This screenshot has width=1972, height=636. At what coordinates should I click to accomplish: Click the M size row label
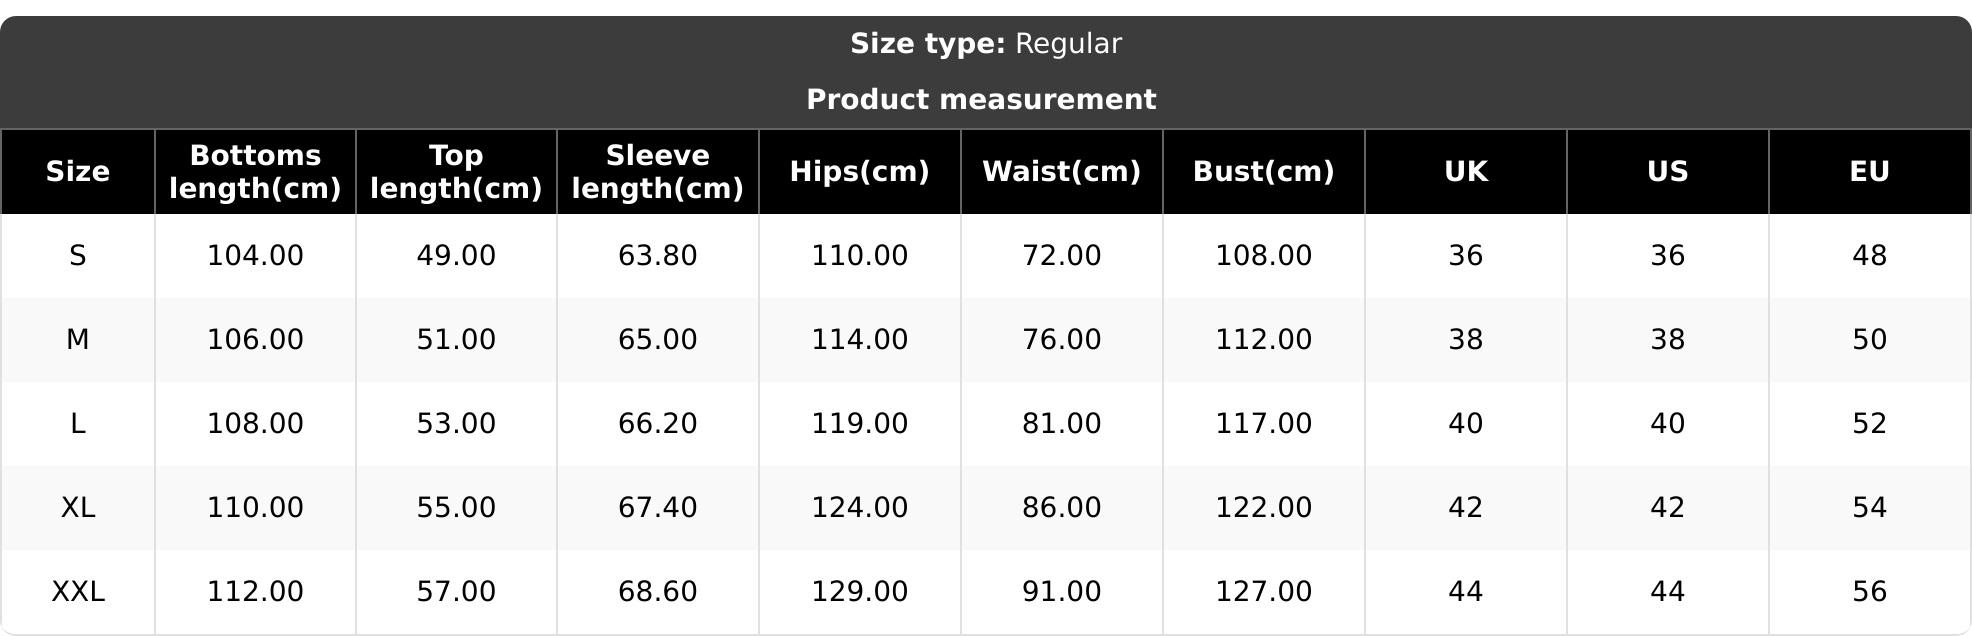(x=78, y=340)
